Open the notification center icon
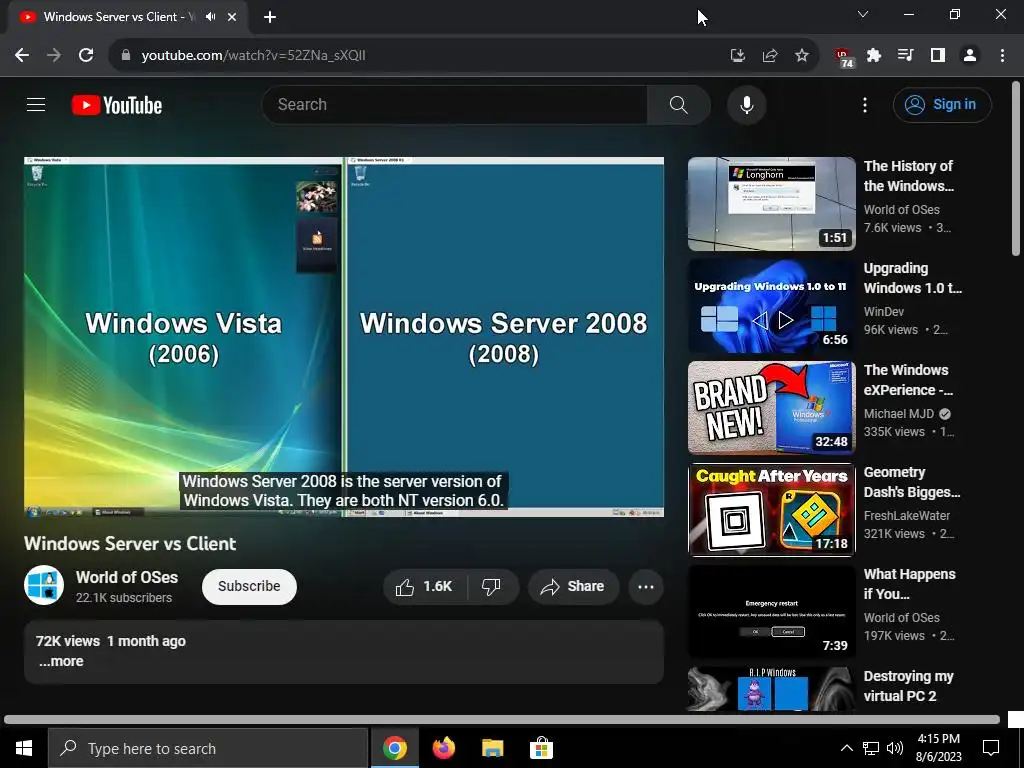The height and width of the screenshot is (768, 1024). (x=991, y=748)
